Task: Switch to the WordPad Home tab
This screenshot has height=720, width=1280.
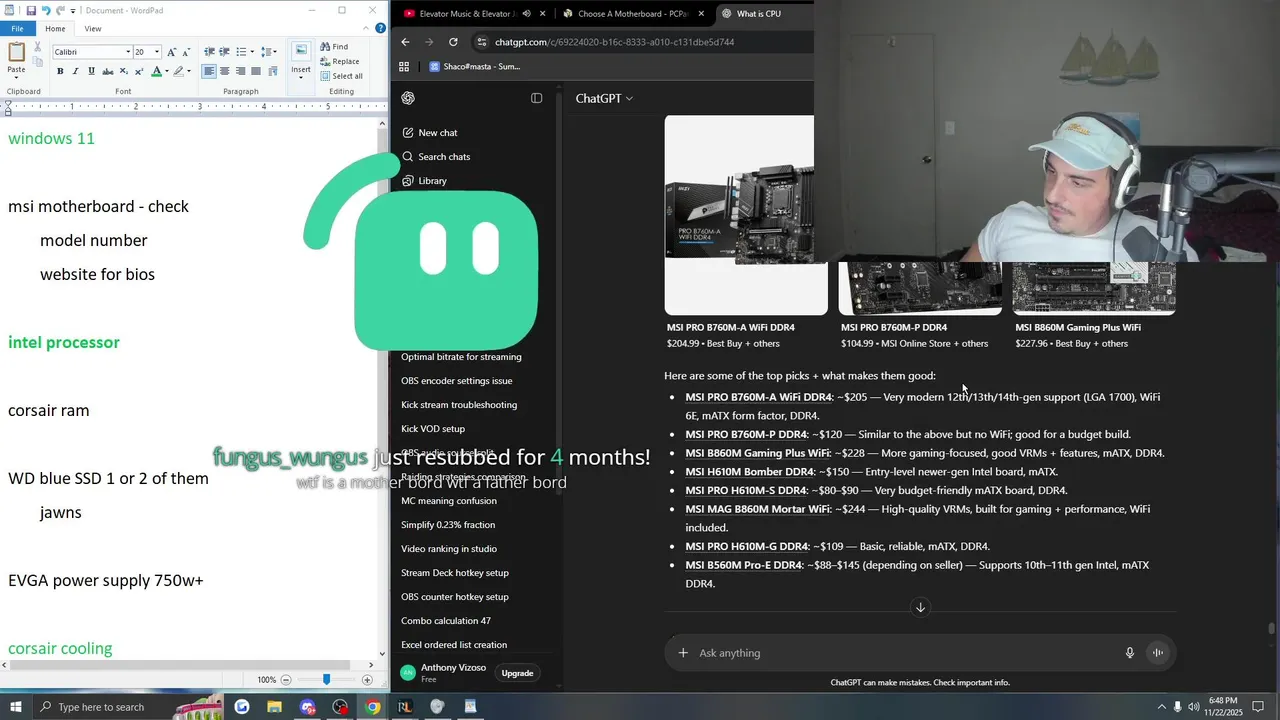Action: pyautogui.click(x=55, y=29)
